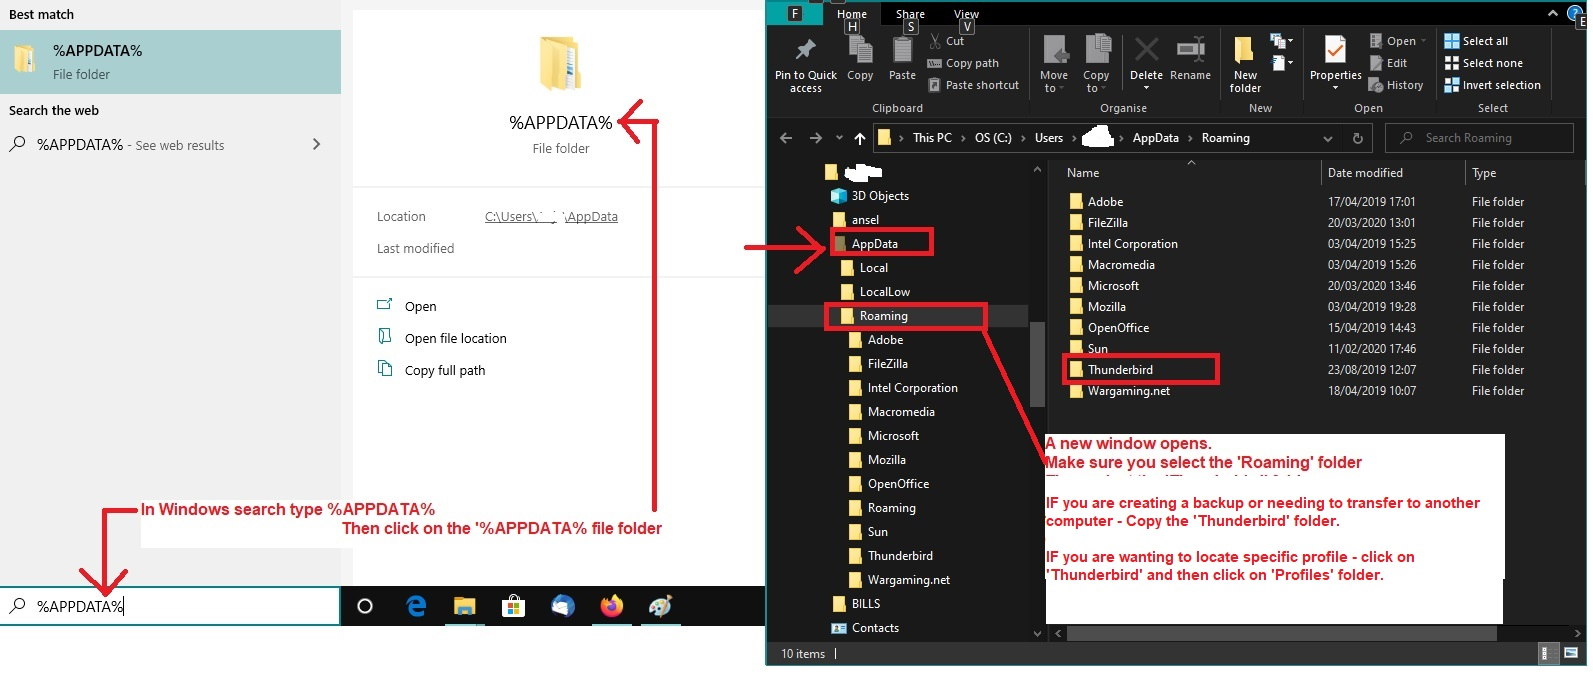Switch to the Share ribbon tab
This screenshot has width=1593, height=695.
(x=910, y=14)
